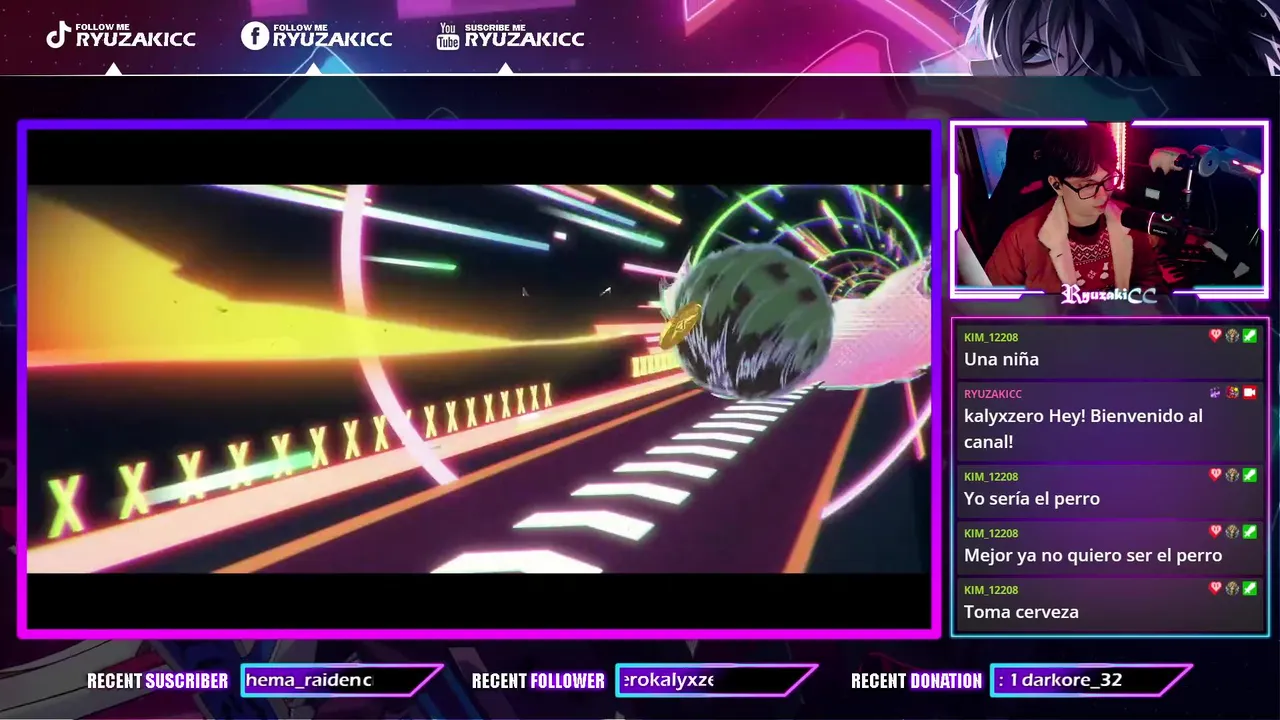Screen dimensions: 1280x720
Task: Click green sword badge on "Yo sería el perro"
Action: pyautogui.click(x=1249, y=475)
